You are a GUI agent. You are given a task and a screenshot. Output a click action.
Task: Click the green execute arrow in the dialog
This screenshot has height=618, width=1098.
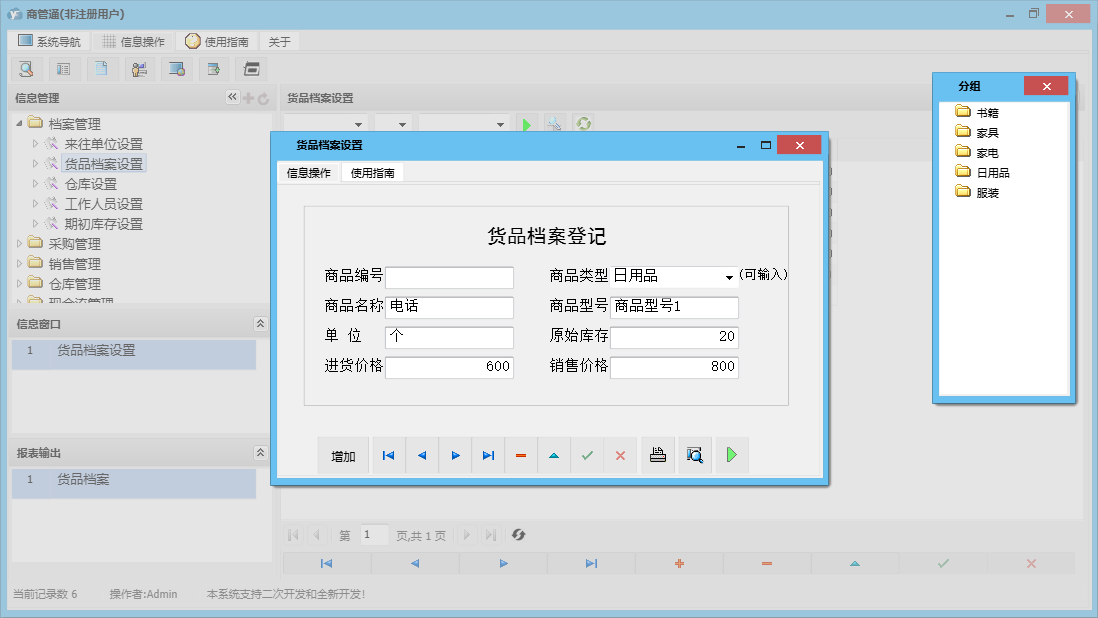click(731, 455)
